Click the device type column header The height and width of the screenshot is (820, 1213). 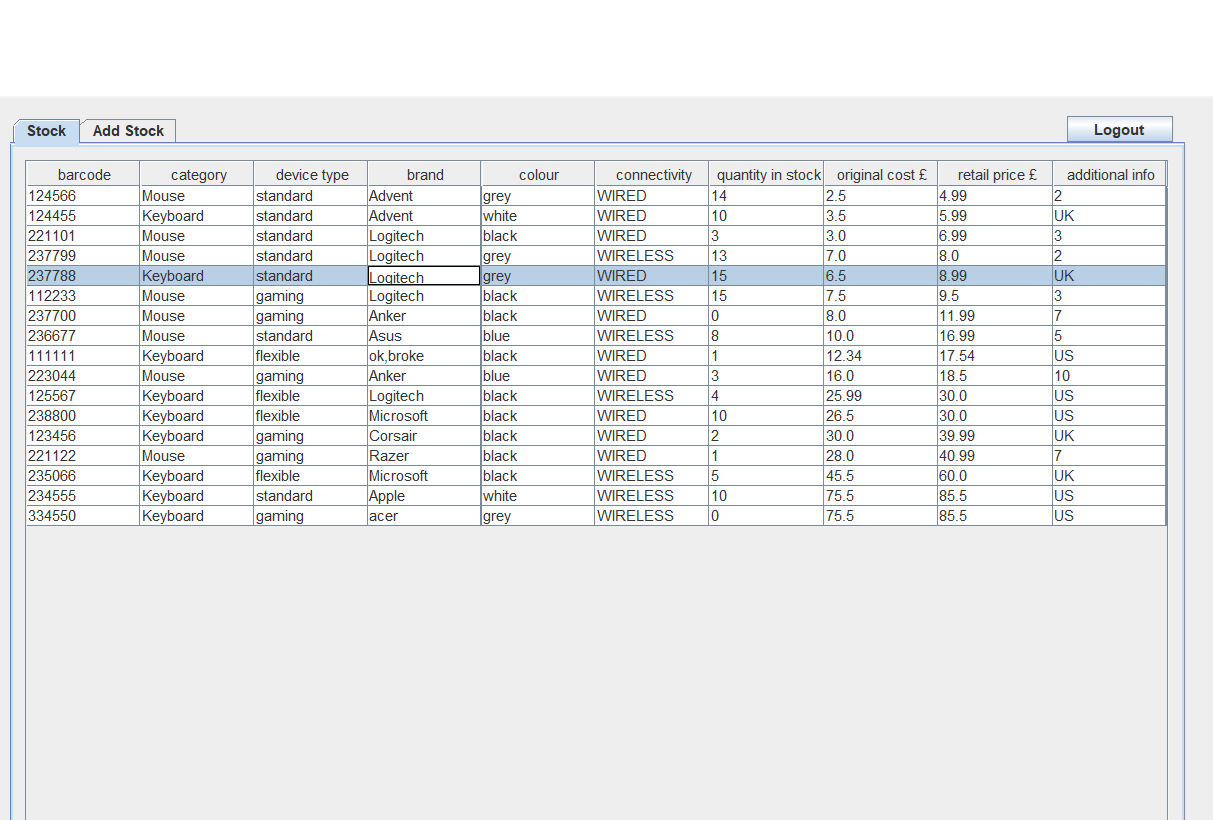pyautogui.click(x=311, y=174)
